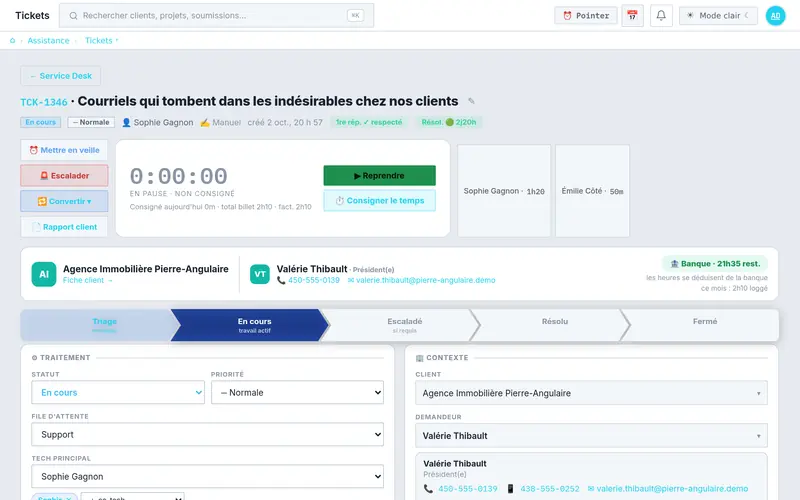
Task: Open the Tech principal dropdown
Action: [x=208, y=476]
